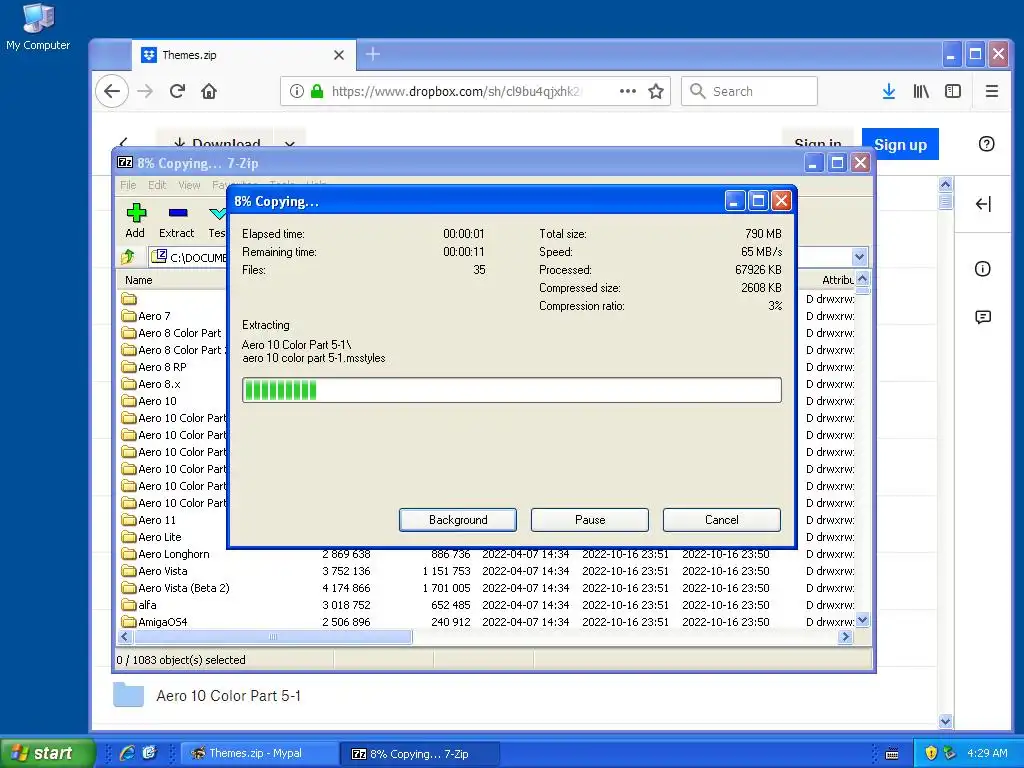Click the 2 869 638 size value
1024x768 pixels.
[x=346, y=554]
